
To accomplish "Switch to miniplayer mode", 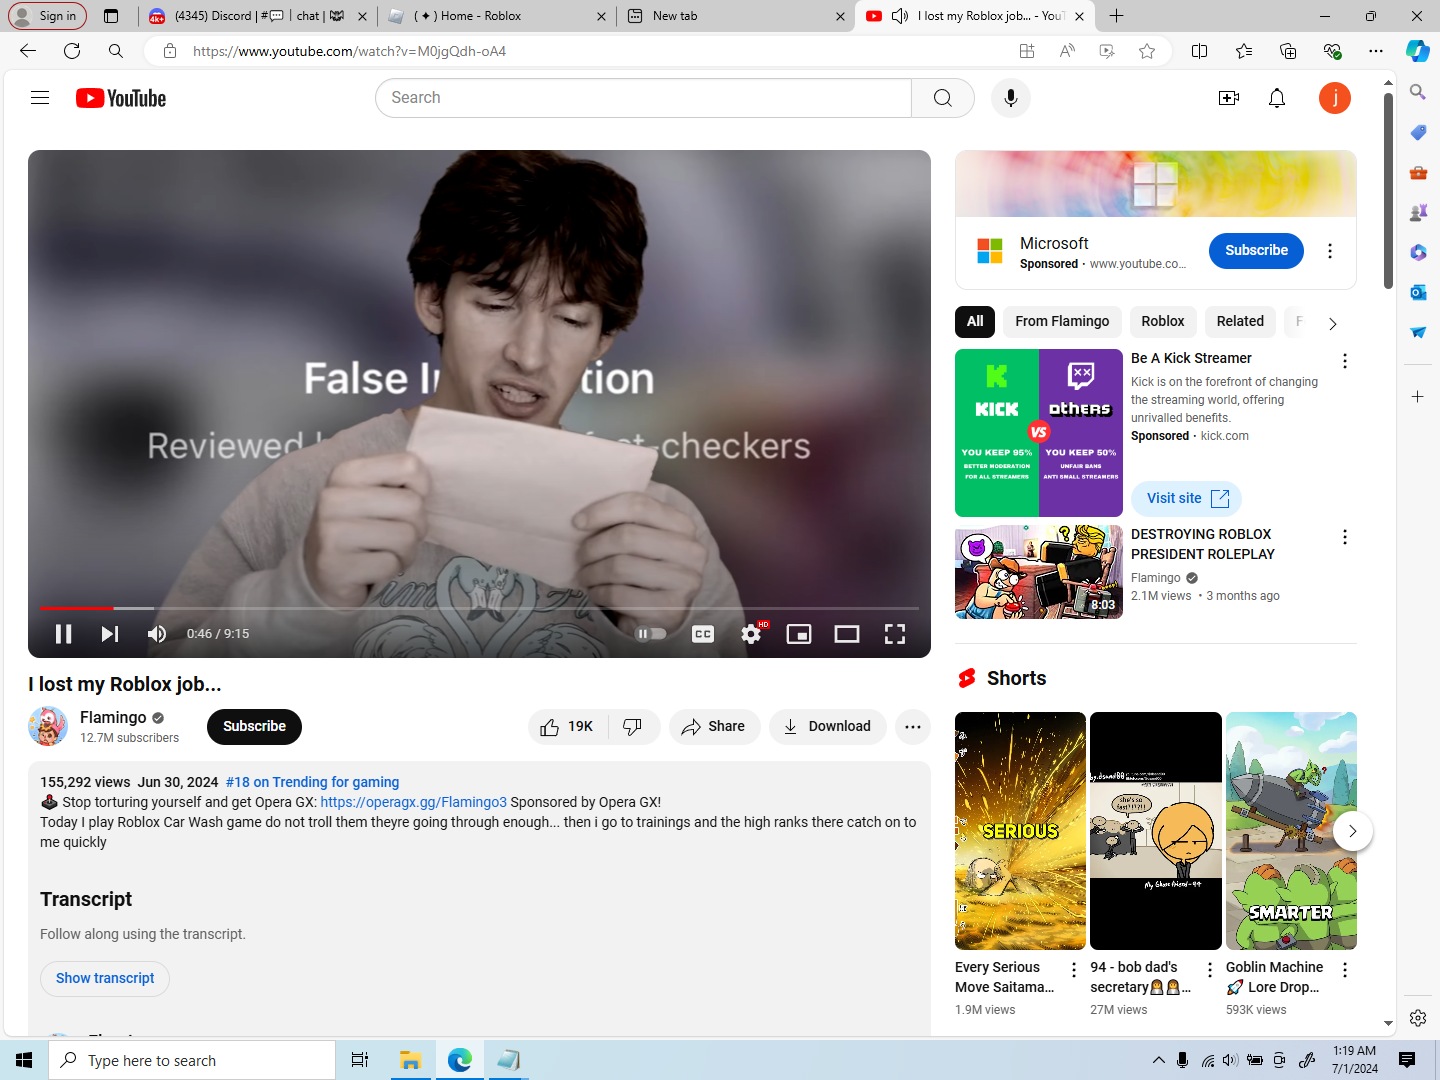I will (x=799, y=634).
